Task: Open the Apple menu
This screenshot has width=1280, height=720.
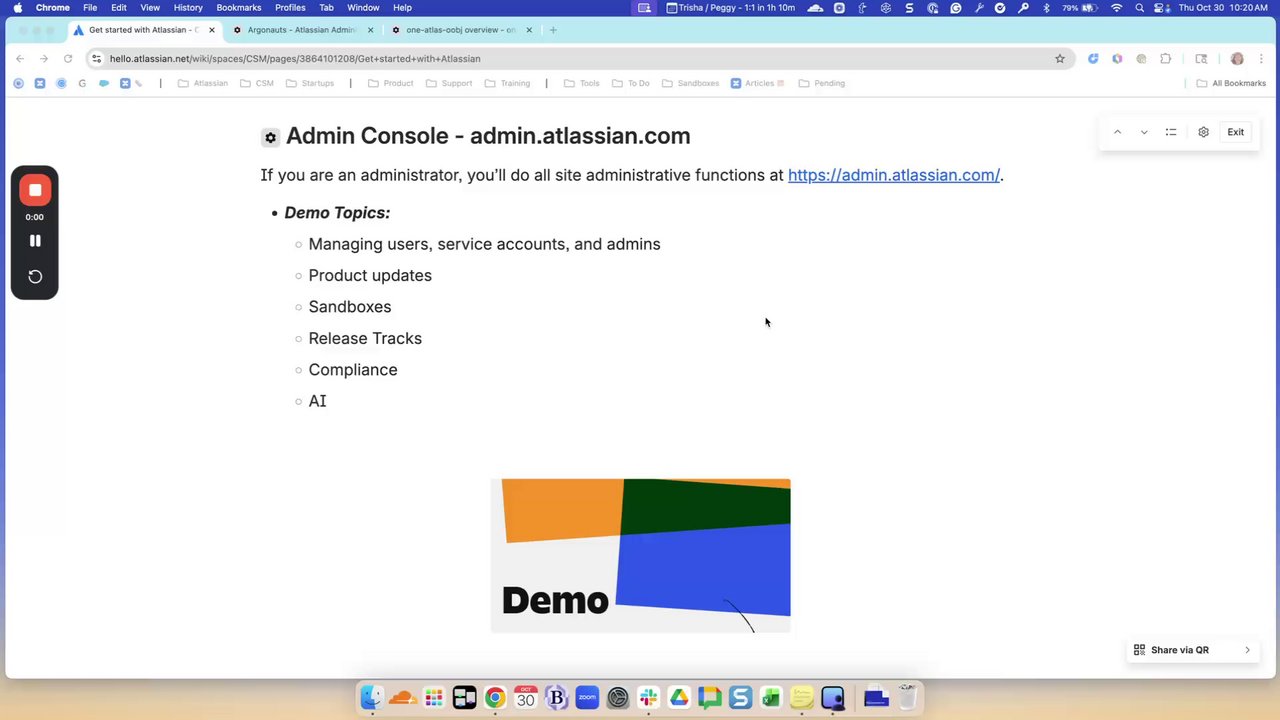Action: (17, 7)
